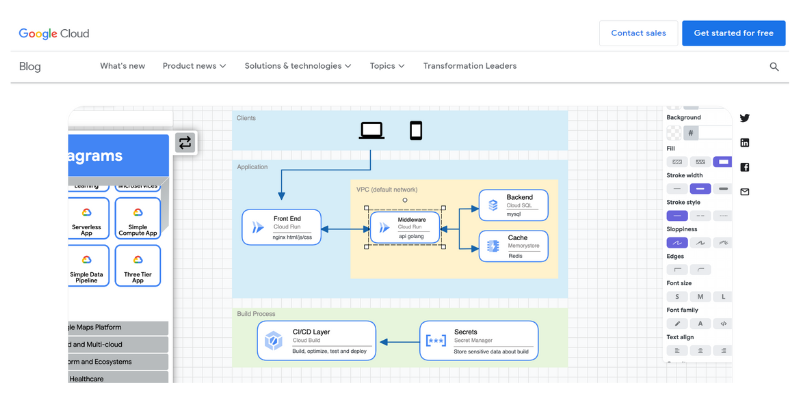This screenshot has width=800, height=400.
Task: Choose normal Font family A icon
Action: click(700, 323)
